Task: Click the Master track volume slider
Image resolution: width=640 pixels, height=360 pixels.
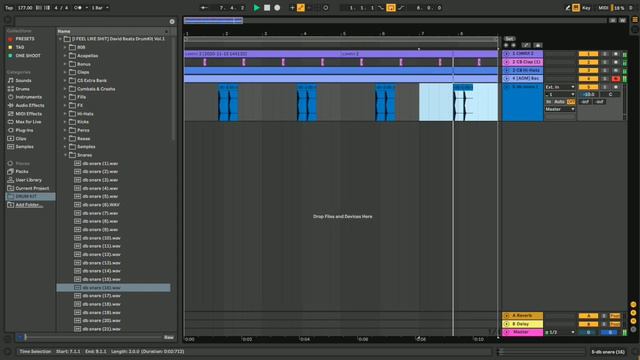Action: click(x=588, y=333)
